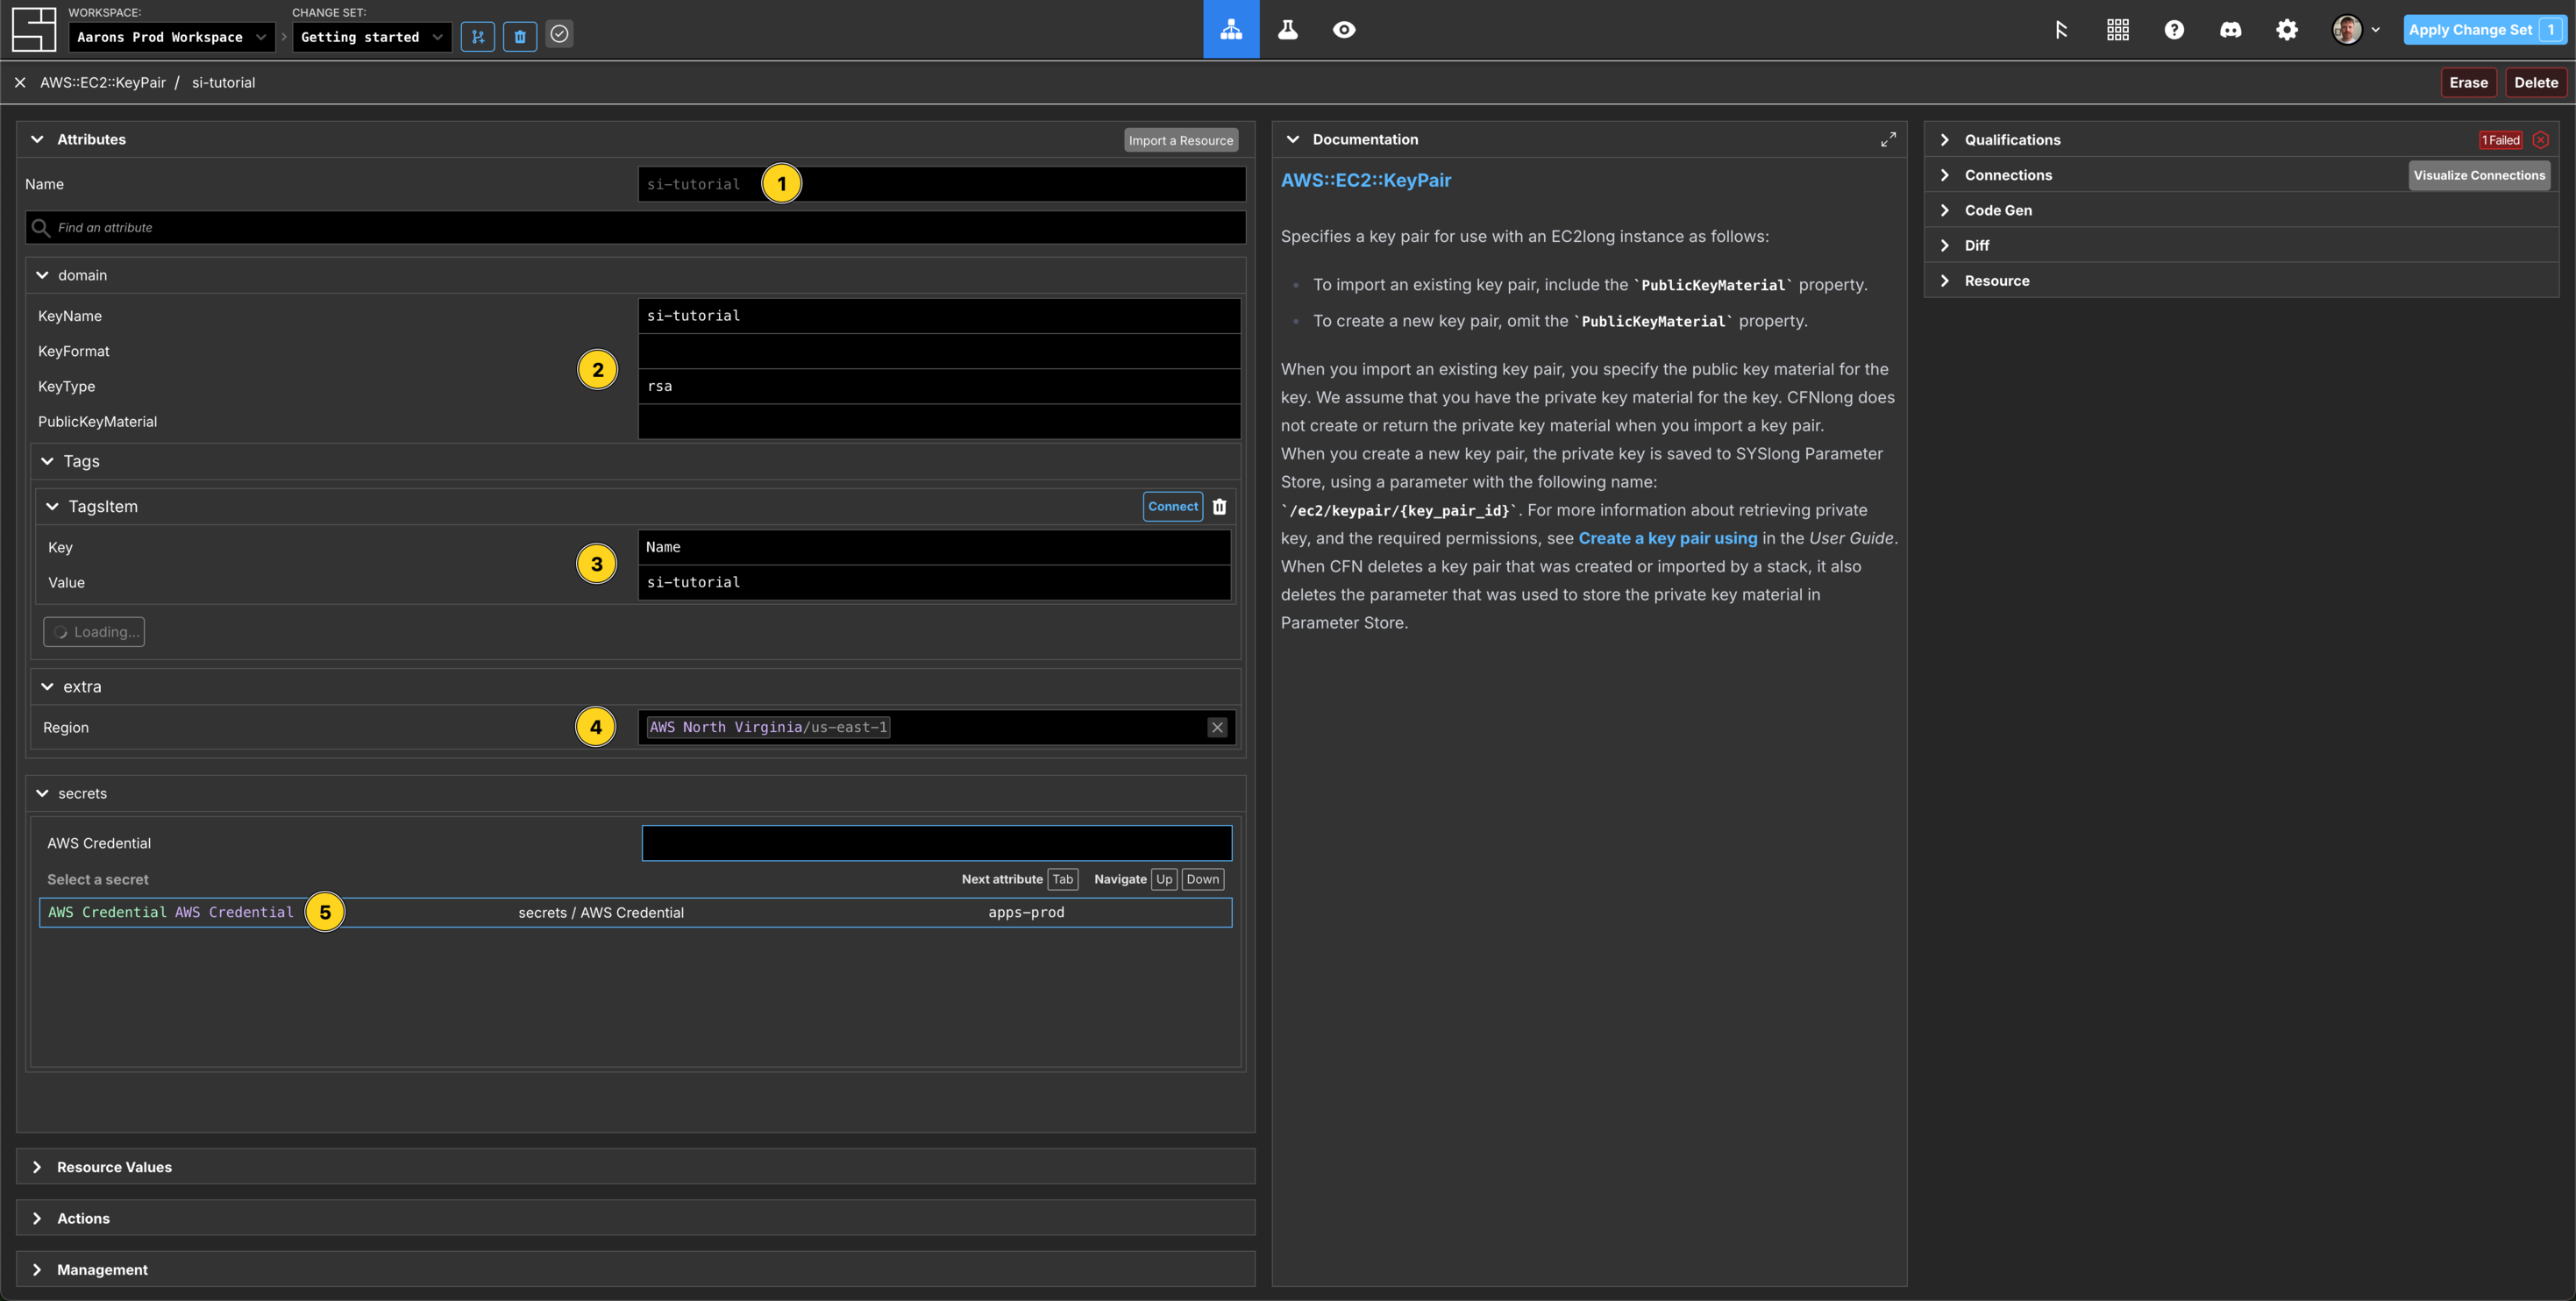
Task: Focus the AWS Credential input field
Action: (x=937, y=843)
